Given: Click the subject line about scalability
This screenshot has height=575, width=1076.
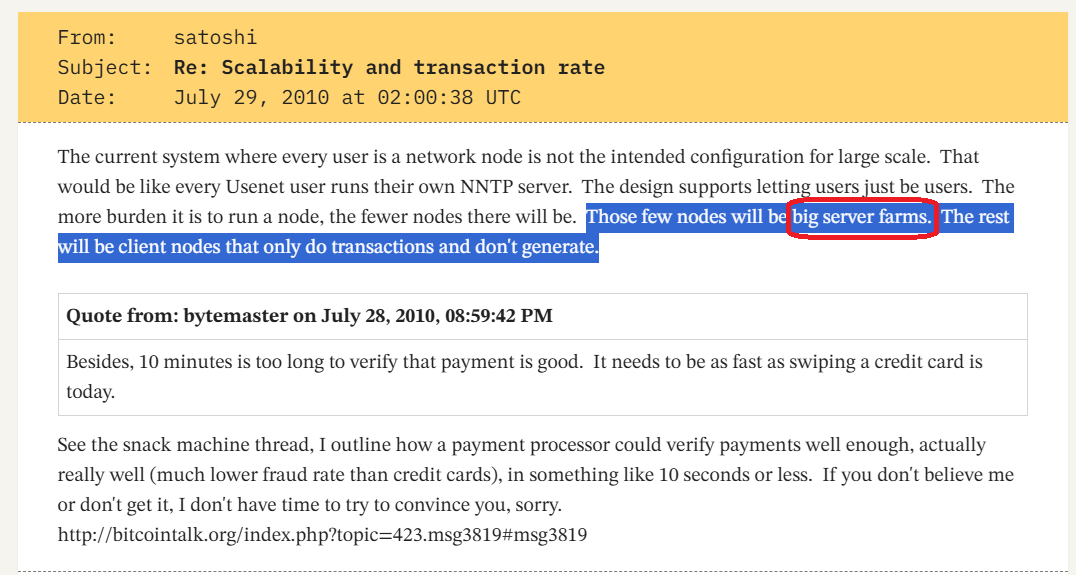Looking at the screenshot, I should pos(389,68).
